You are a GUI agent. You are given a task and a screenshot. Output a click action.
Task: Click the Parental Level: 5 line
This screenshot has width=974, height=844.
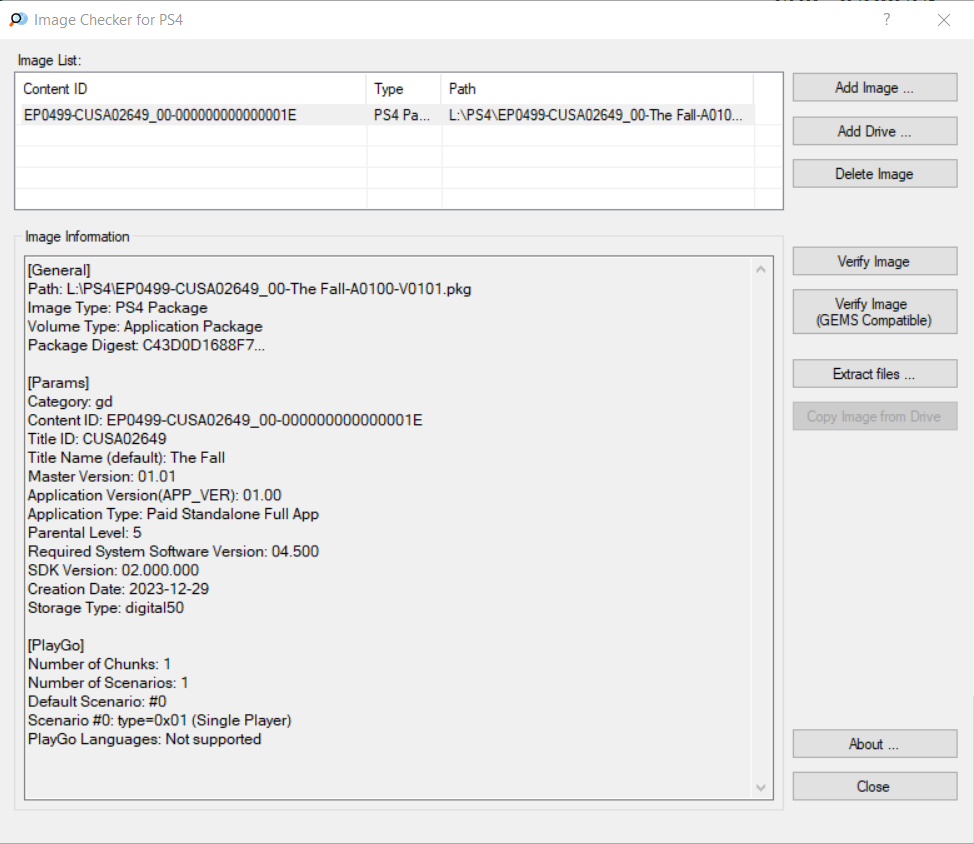84,532
